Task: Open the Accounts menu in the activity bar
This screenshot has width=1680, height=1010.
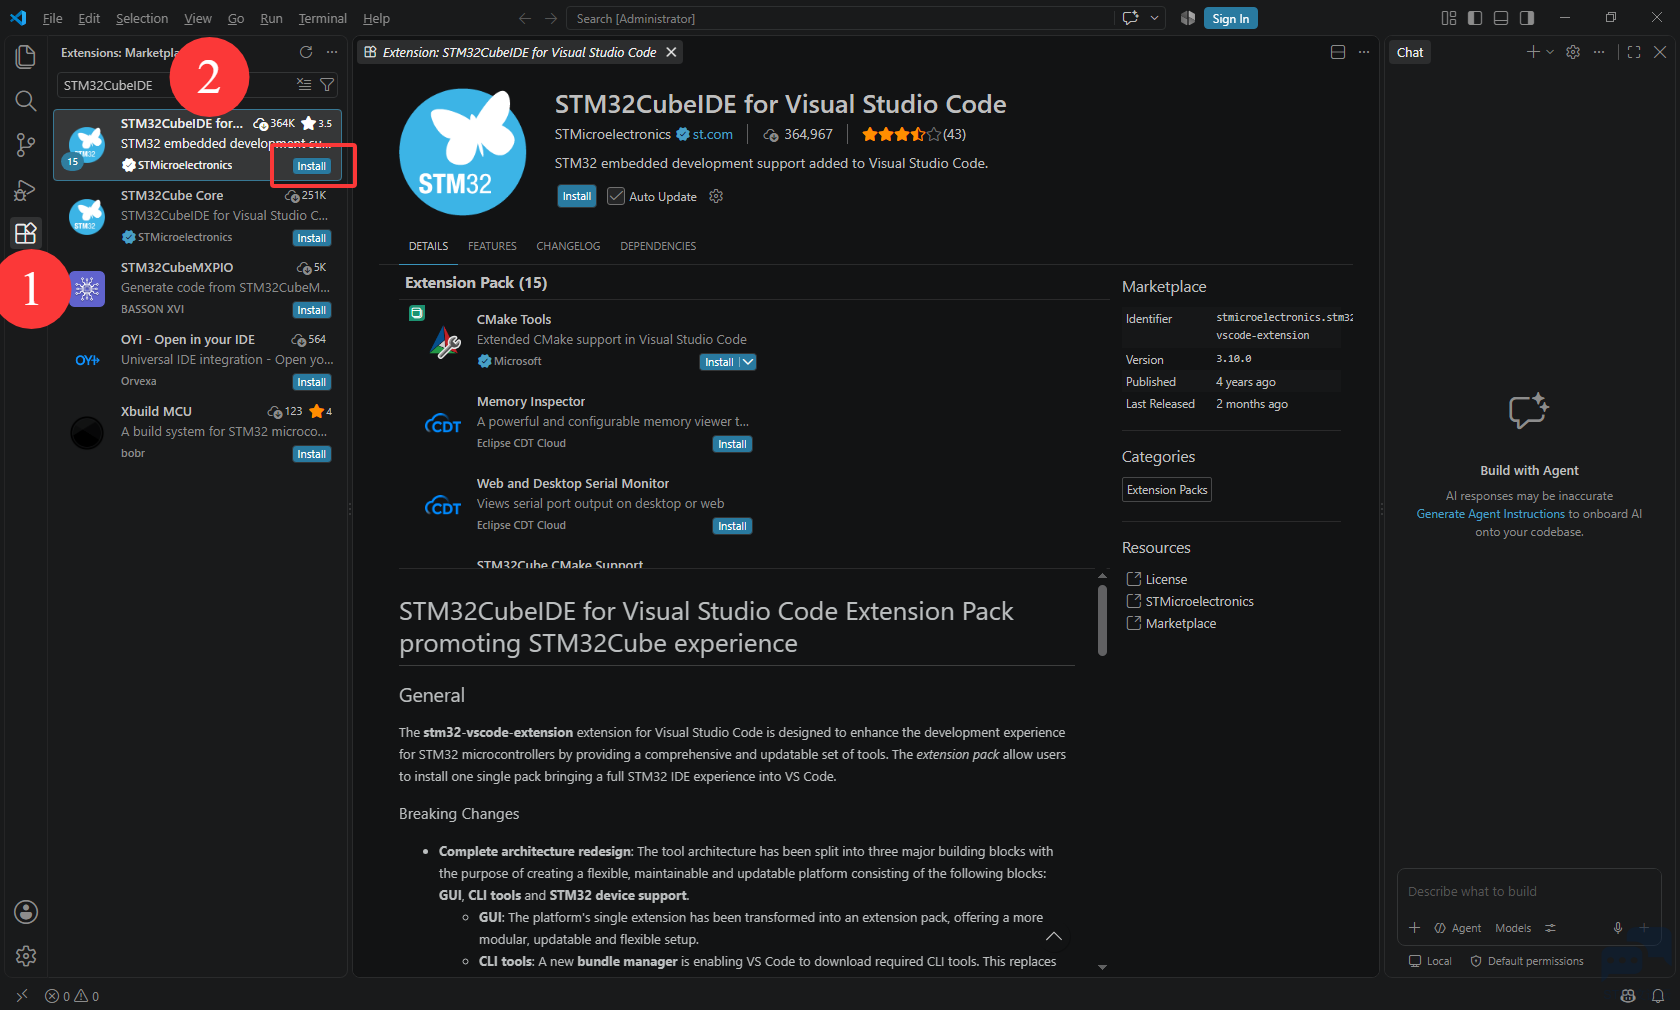Action: pos(26,912)
